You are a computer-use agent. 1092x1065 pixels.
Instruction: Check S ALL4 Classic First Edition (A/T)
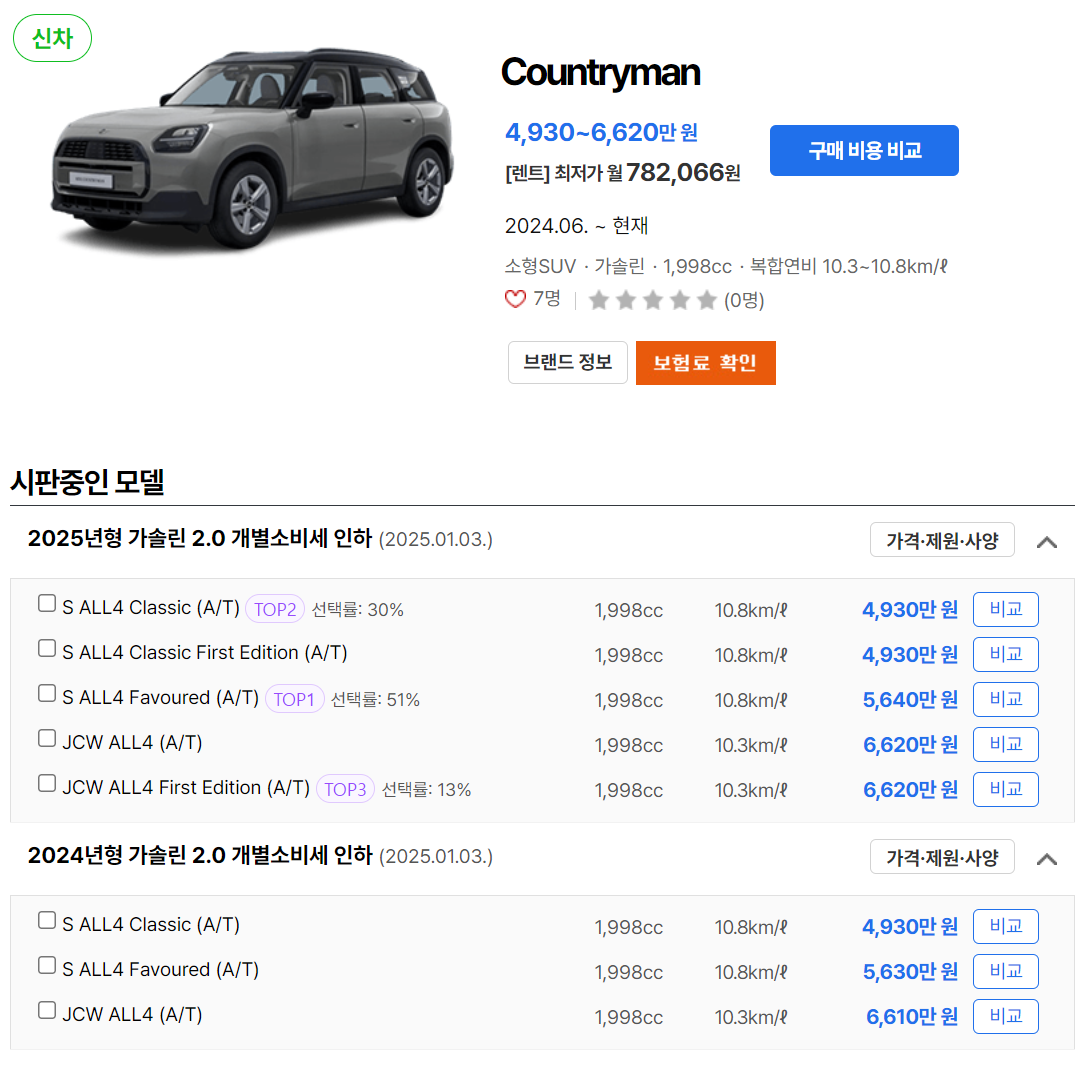(47, 648)
